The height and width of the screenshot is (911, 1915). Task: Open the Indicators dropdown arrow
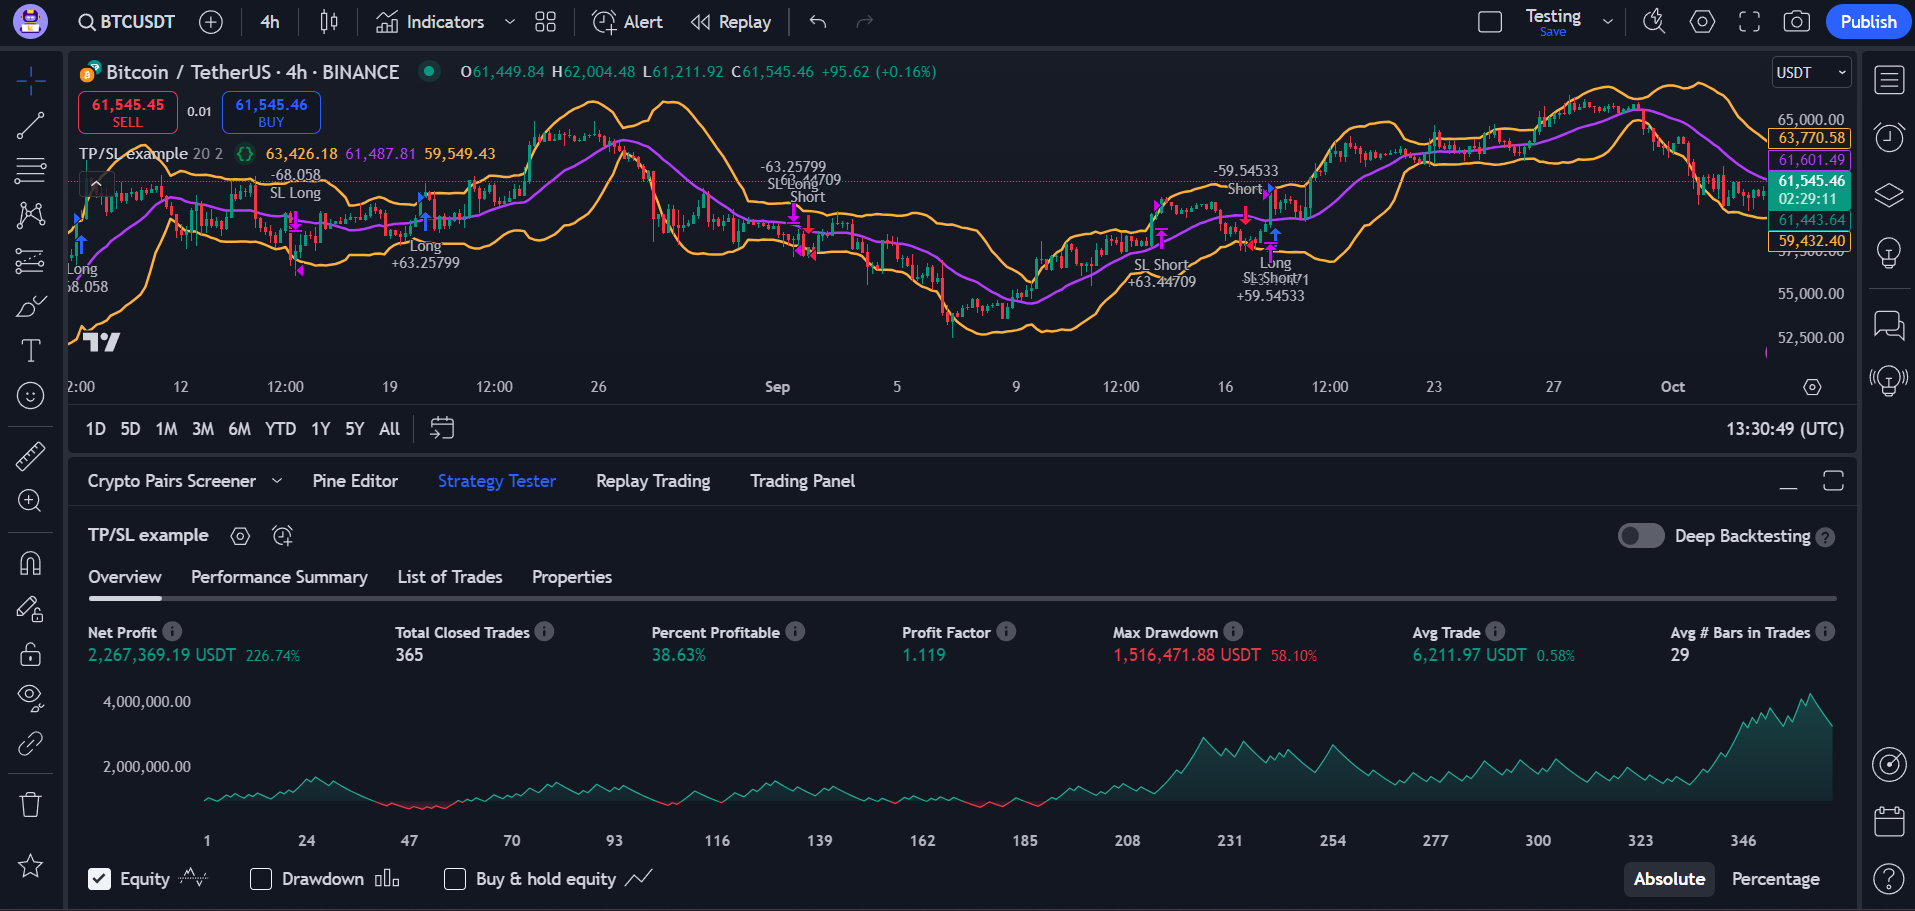point(509,21)
